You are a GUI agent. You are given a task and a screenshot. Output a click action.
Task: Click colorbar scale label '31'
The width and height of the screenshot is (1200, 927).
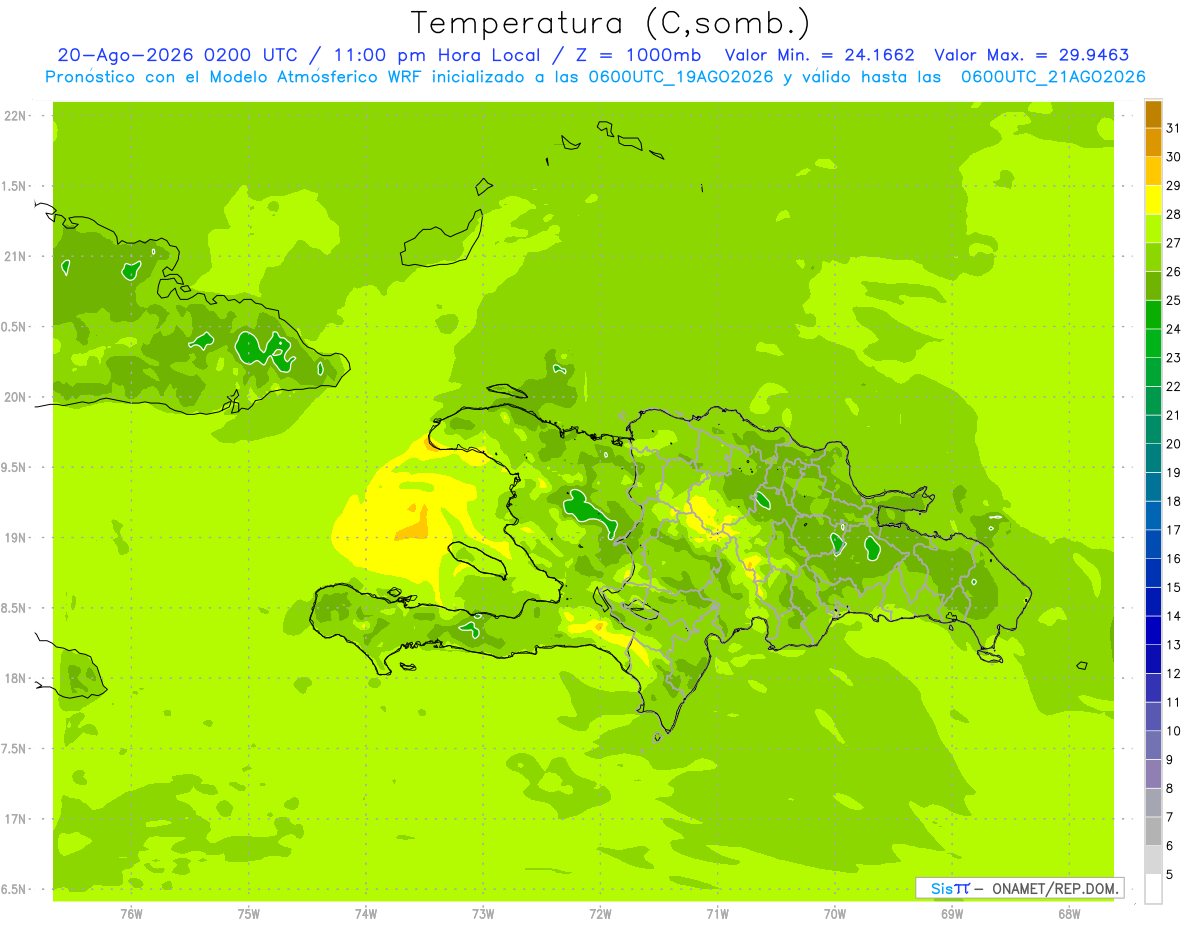coord(1174,128)
